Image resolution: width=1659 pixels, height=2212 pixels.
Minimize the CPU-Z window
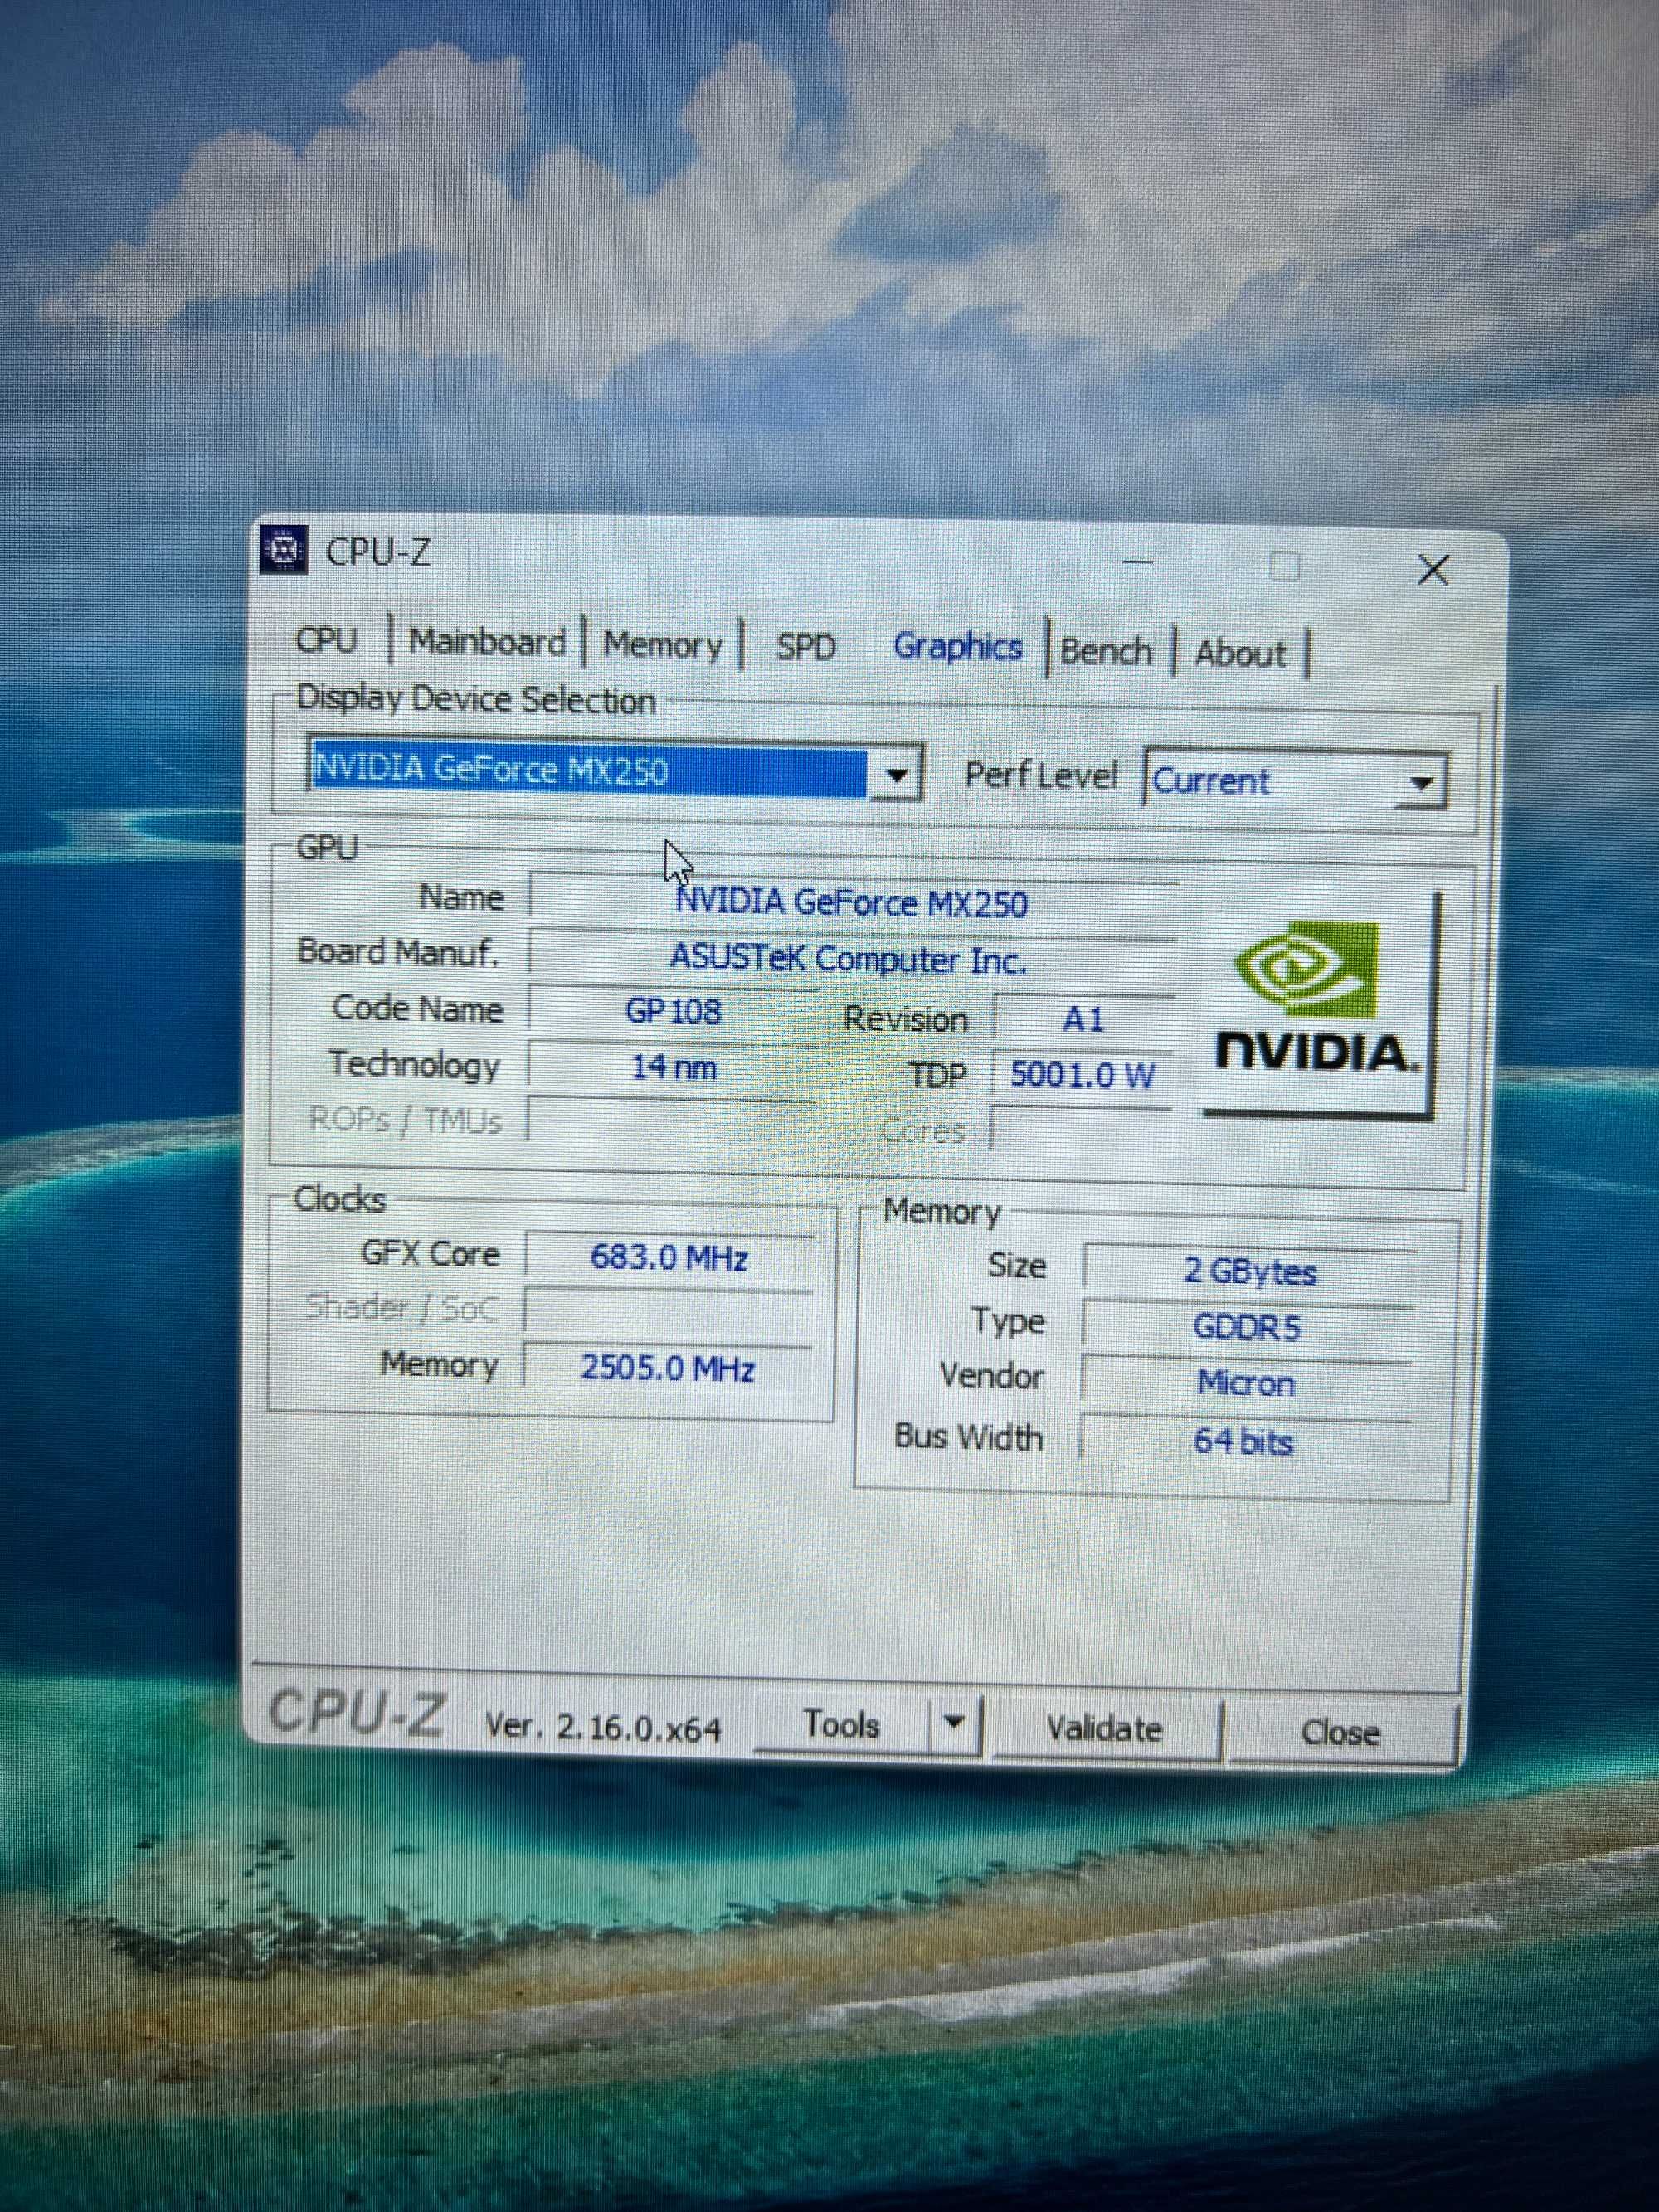[1138, 562]
